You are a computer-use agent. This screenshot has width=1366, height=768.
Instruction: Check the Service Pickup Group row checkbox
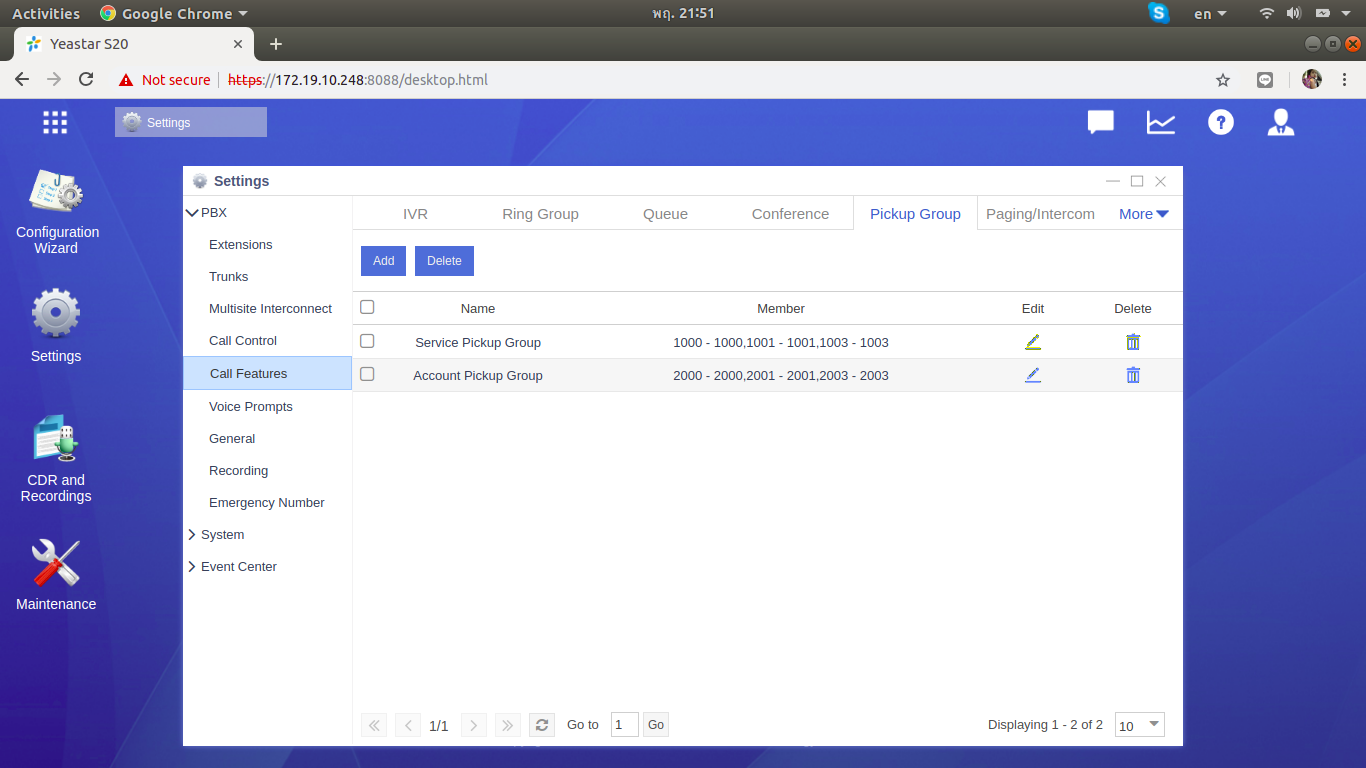click(367, 341)
